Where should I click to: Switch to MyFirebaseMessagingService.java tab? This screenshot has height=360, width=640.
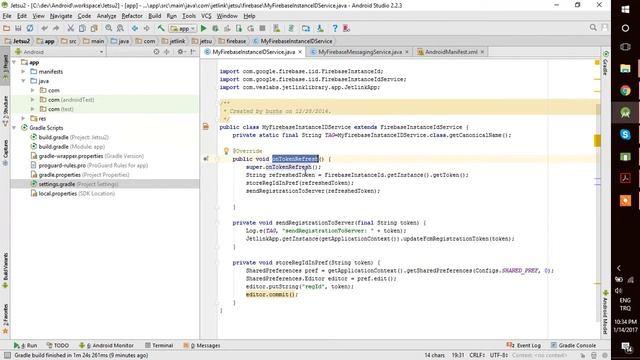point(360,52)
